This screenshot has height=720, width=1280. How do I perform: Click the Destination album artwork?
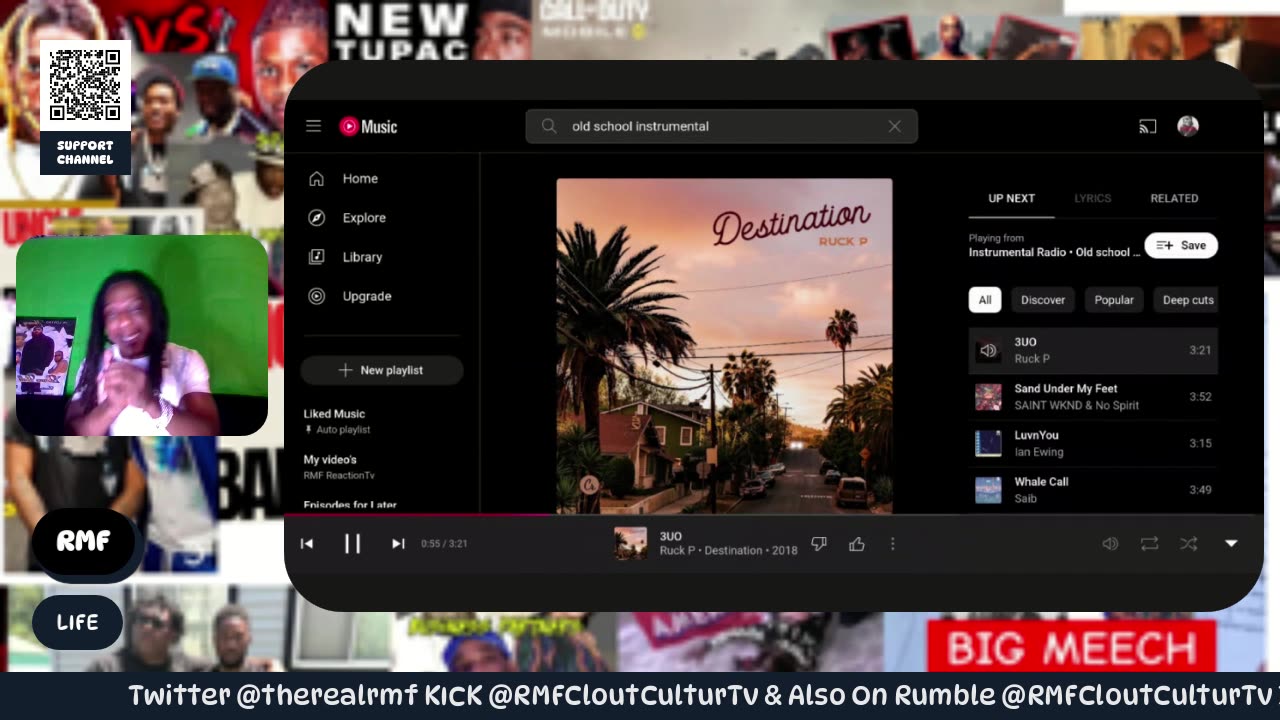(x=724, y=346)
